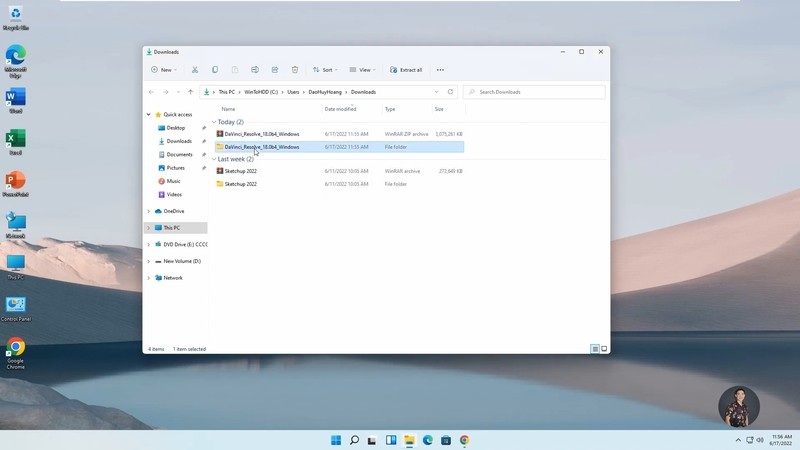This screenshot has height=450, width=800.
Task: Collapse the Today (2) group
Action: pos(214,122)
